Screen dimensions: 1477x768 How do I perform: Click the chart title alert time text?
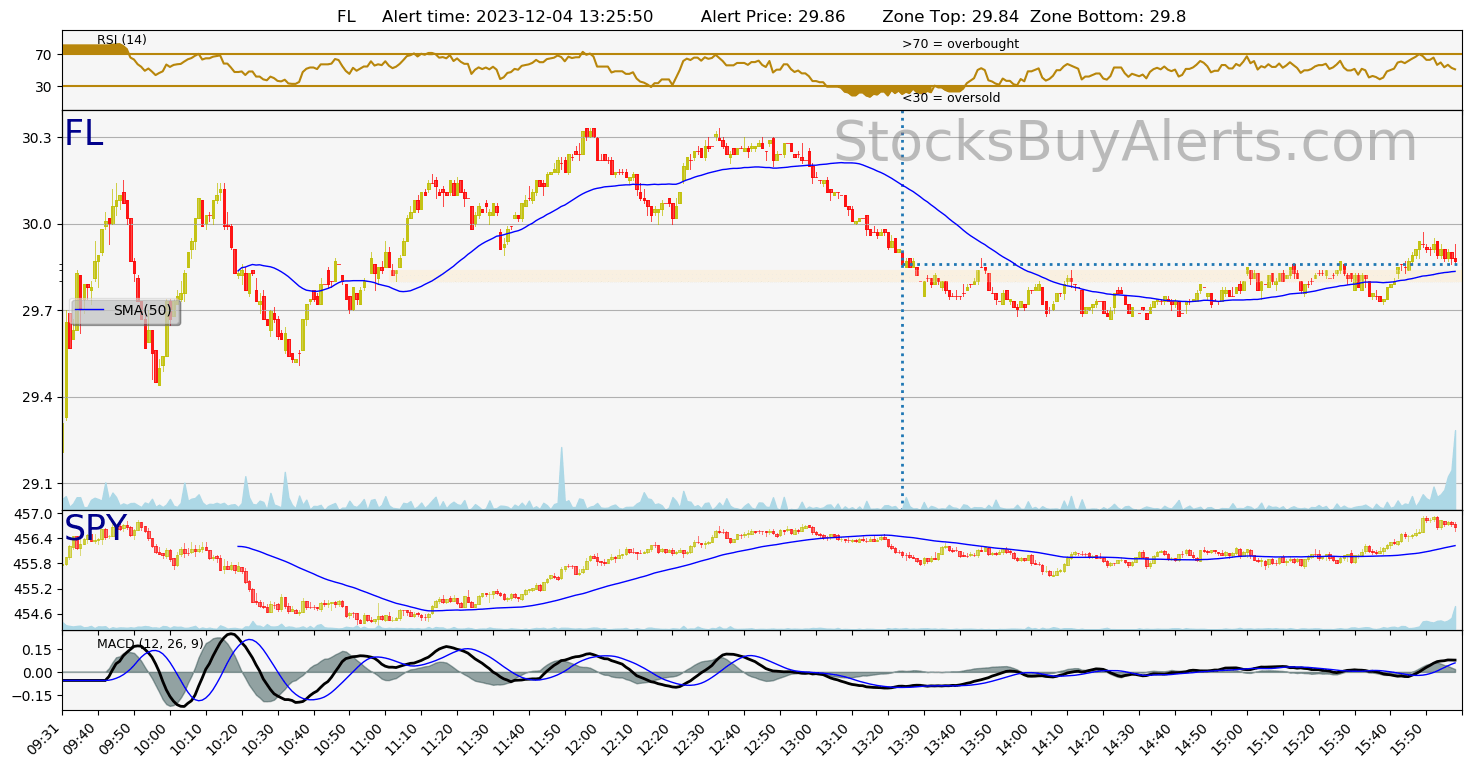518,16
